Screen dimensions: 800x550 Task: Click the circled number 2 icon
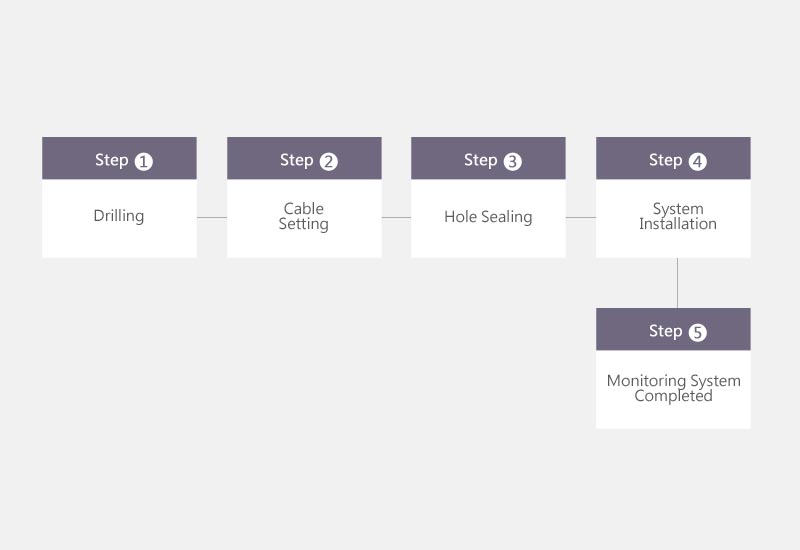click(x=329, y=162)
